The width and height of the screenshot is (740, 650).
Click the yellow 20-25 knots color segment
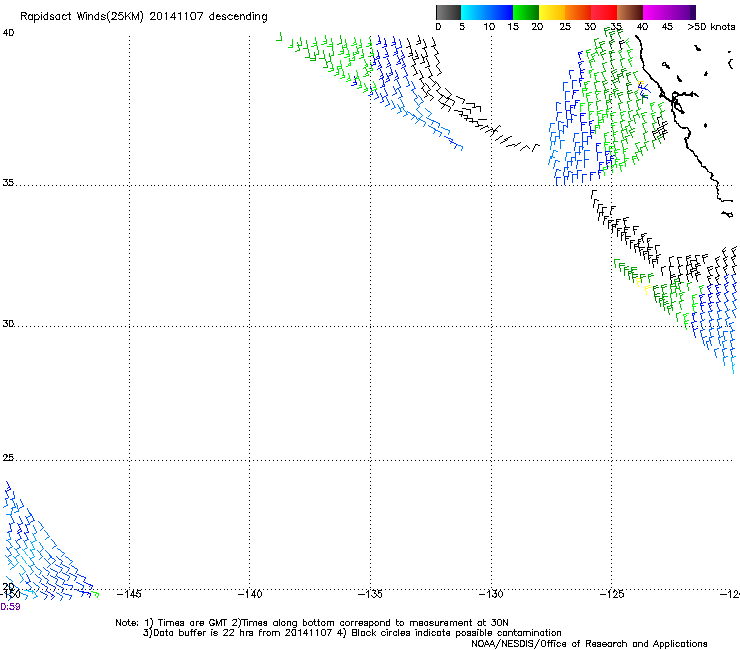coord(552,12)
